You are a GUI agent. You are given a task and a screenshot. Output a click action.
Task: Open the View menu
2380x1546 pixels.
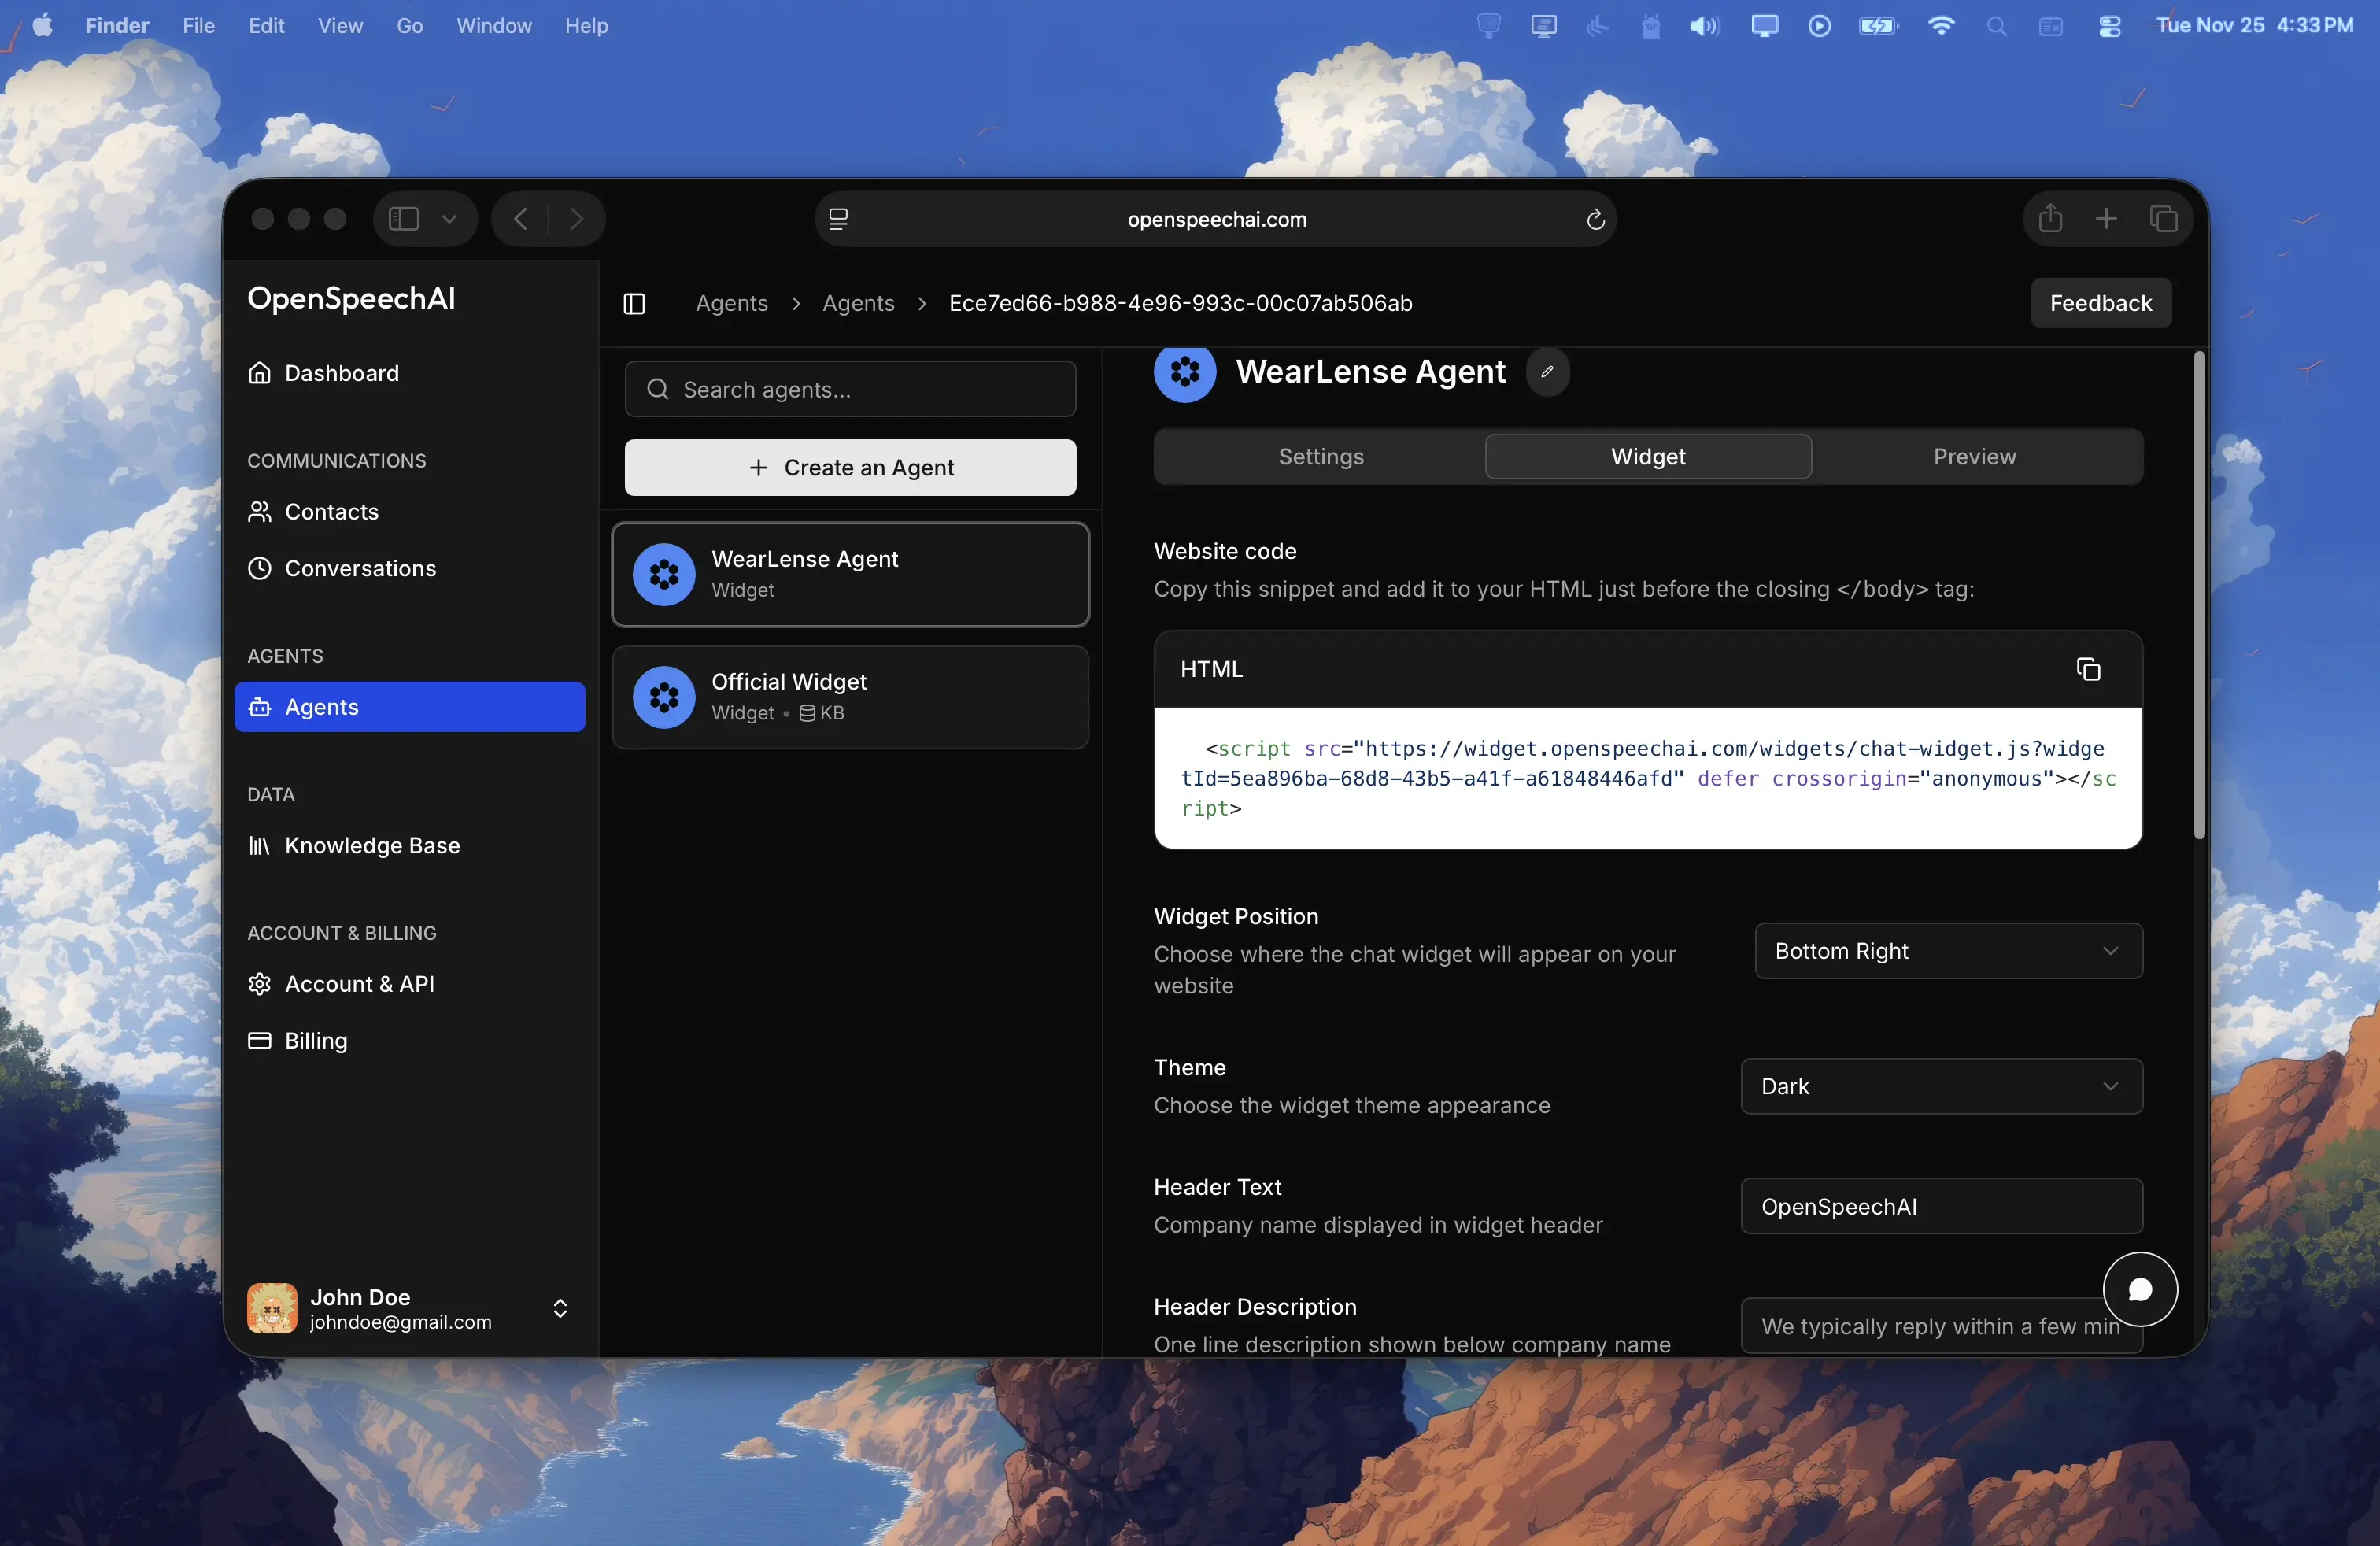(340, 25)
